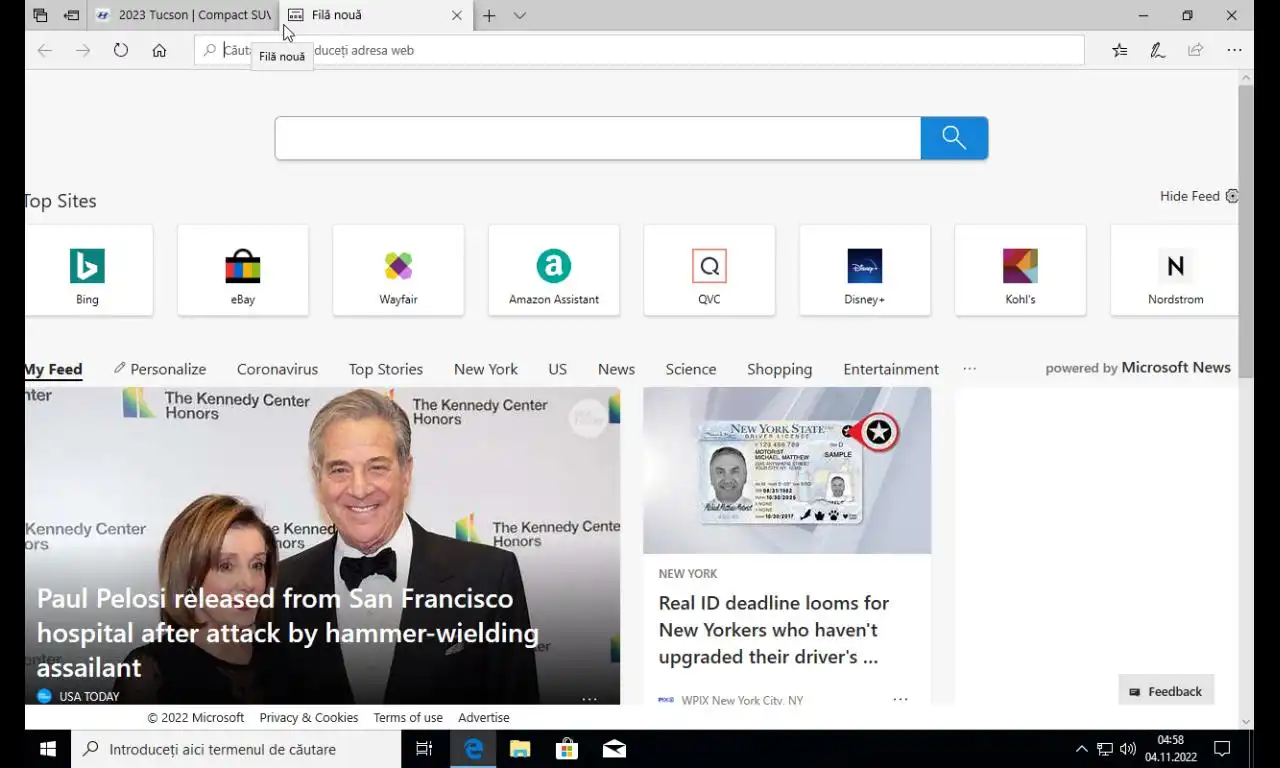Open the QVC top site tile
Screen dimensions: 1280x768
point(709,270)
